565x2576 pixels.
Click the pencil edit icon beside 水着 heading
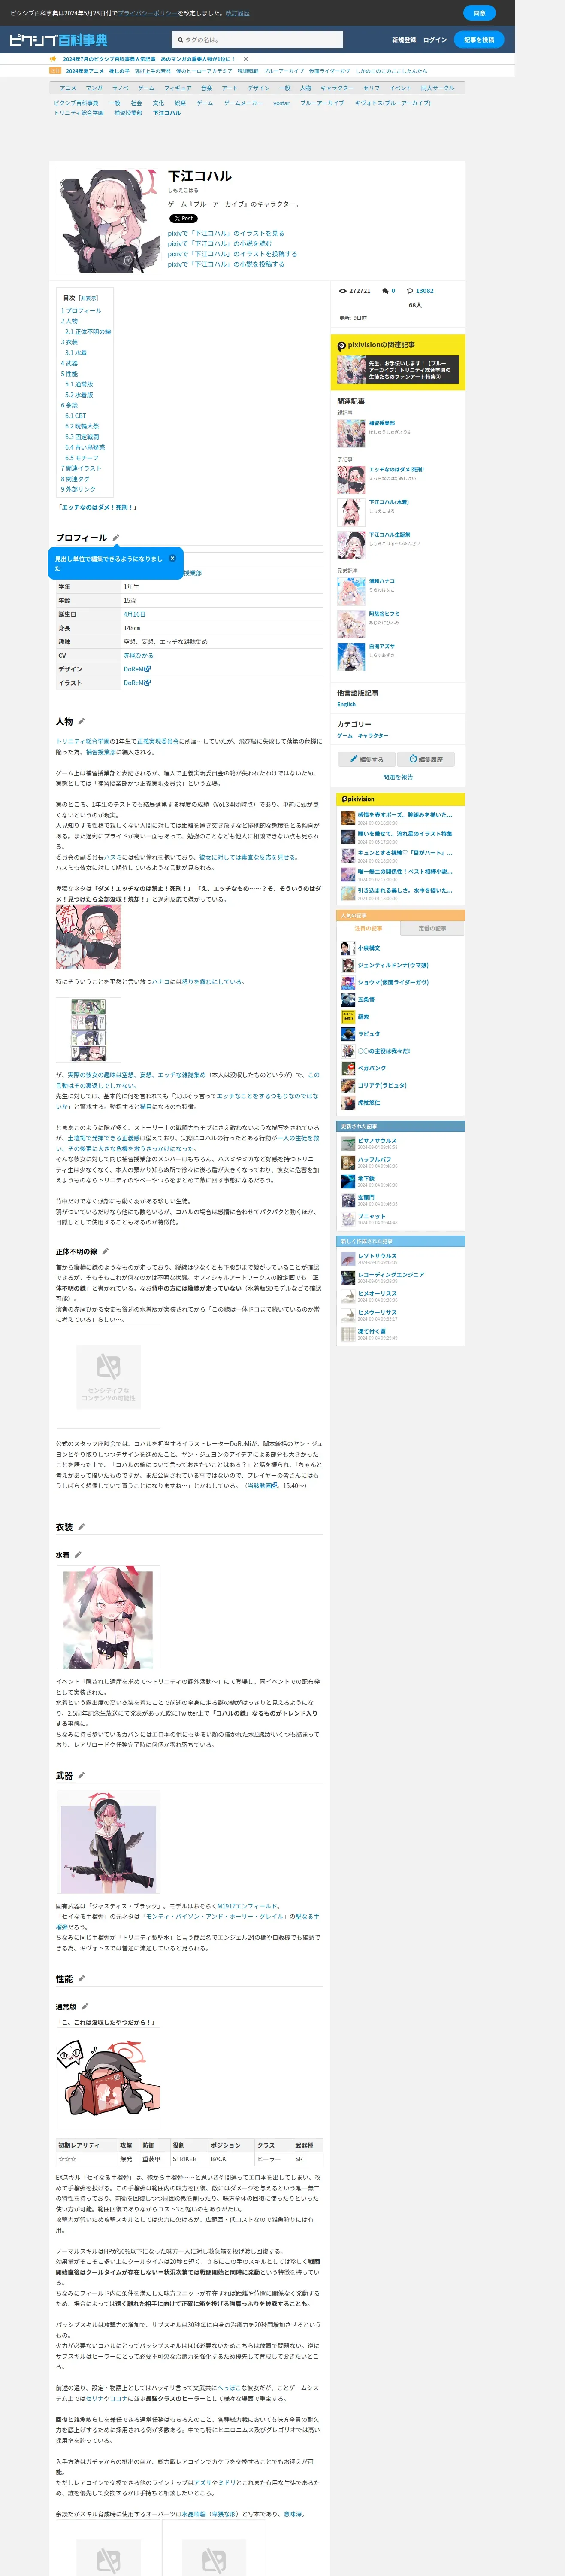(x=78, y=1555)
